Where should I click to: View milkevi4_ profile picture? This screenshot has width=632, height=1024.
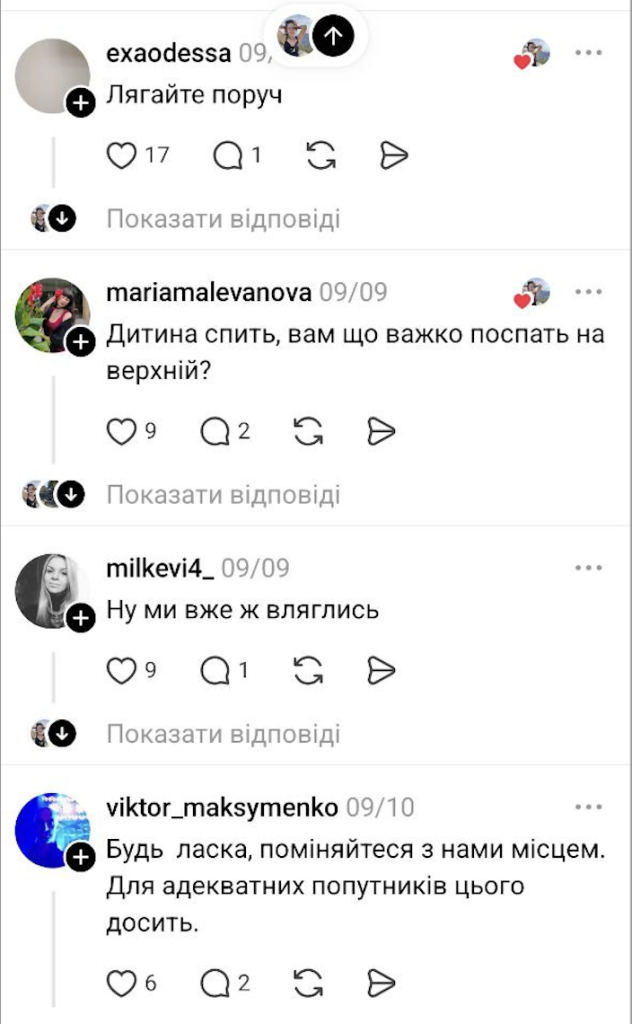point(52,591)
